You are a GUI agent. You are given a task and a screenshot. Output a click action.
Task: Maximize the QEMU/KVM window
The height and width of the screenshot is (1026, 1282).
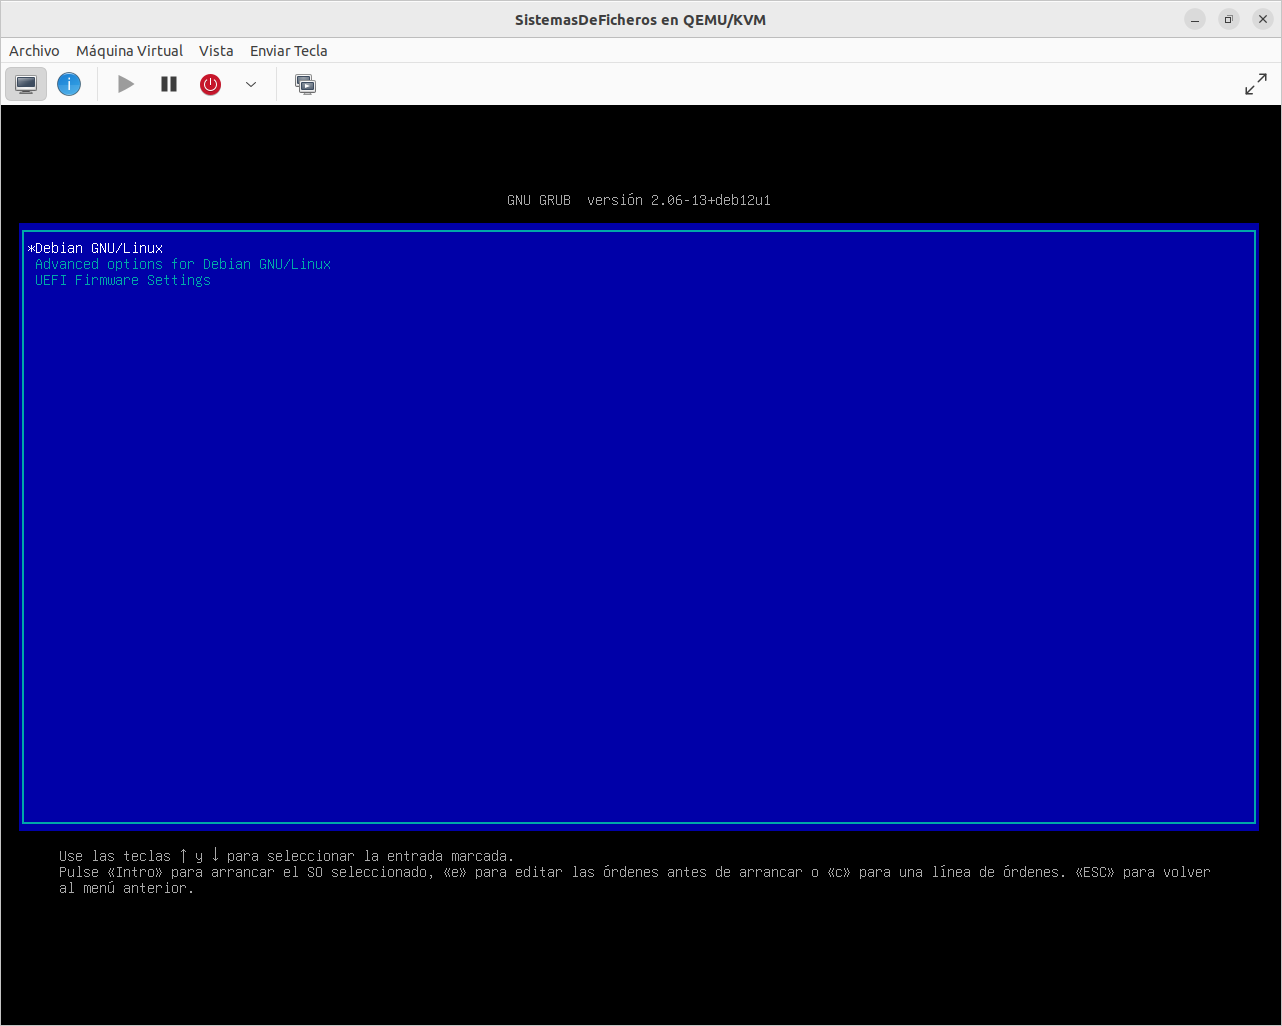1229,19
